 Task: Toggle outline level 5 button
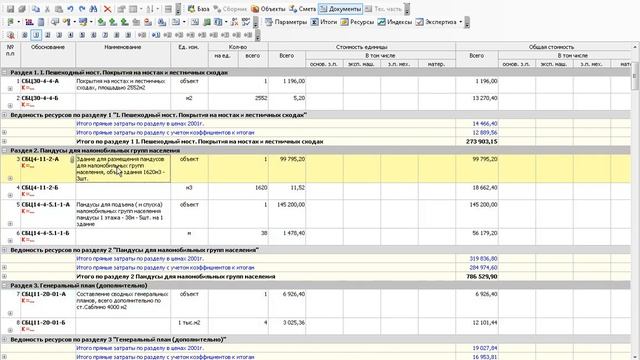82,35
